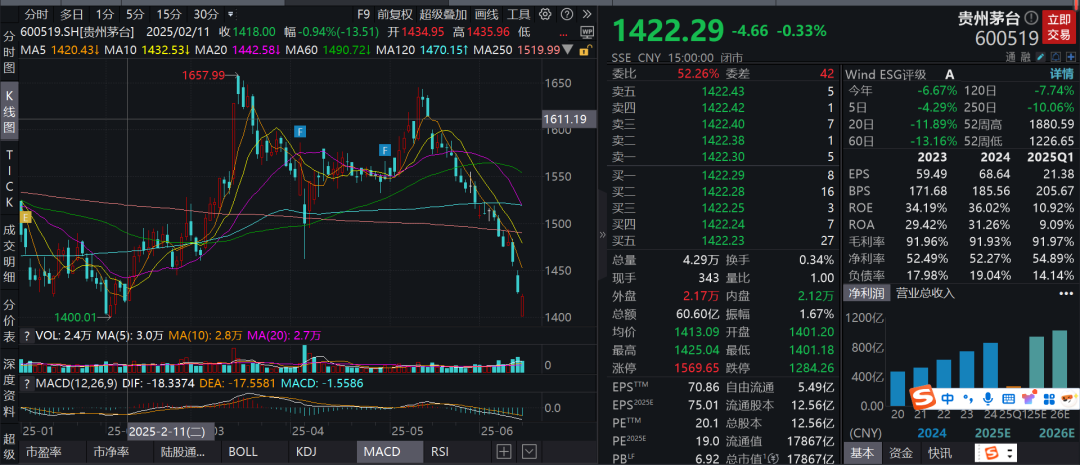
Task: Switch to 15分 chart period
Action: click(x=169, y=14)
